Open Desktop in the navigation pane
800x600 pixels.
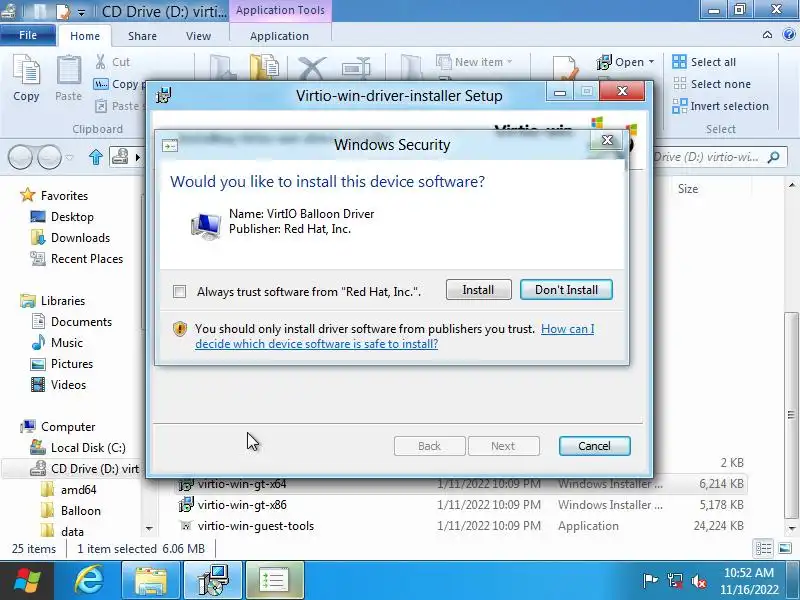click(x=62, y=217)
